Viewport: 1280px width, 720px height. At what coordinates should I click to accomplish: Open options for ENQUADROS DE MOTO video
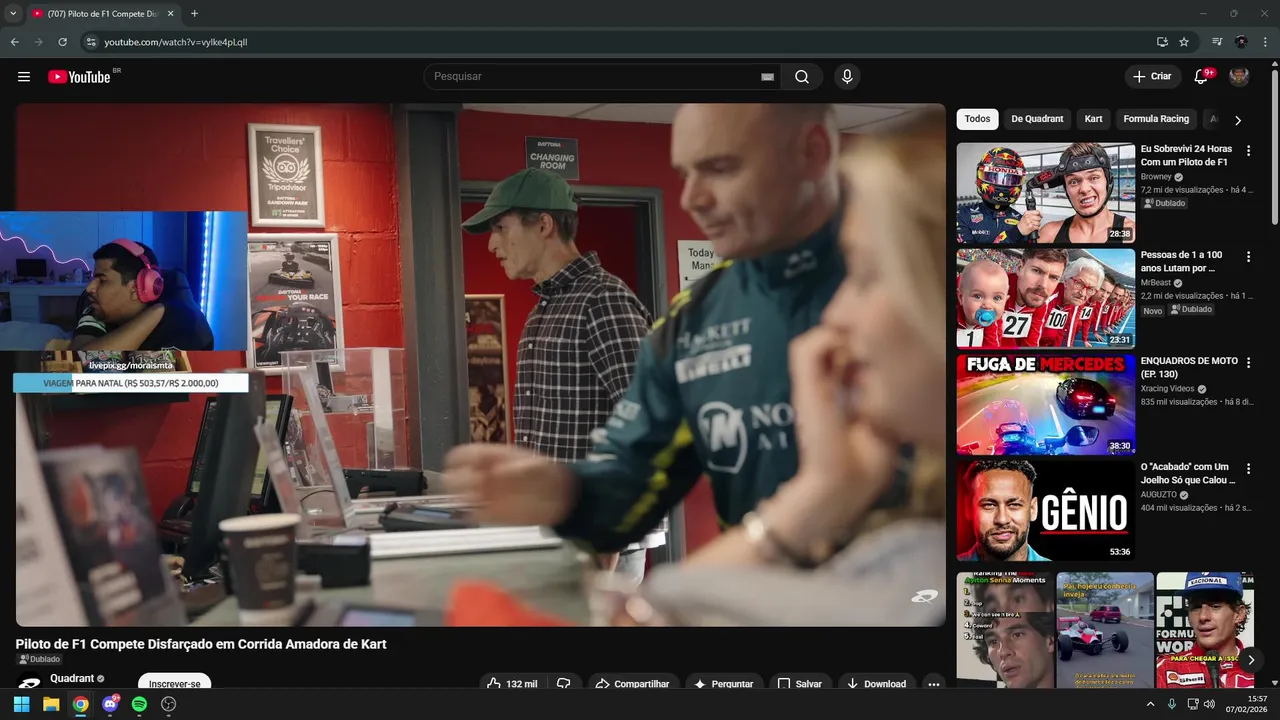[x=1248, y=363]
